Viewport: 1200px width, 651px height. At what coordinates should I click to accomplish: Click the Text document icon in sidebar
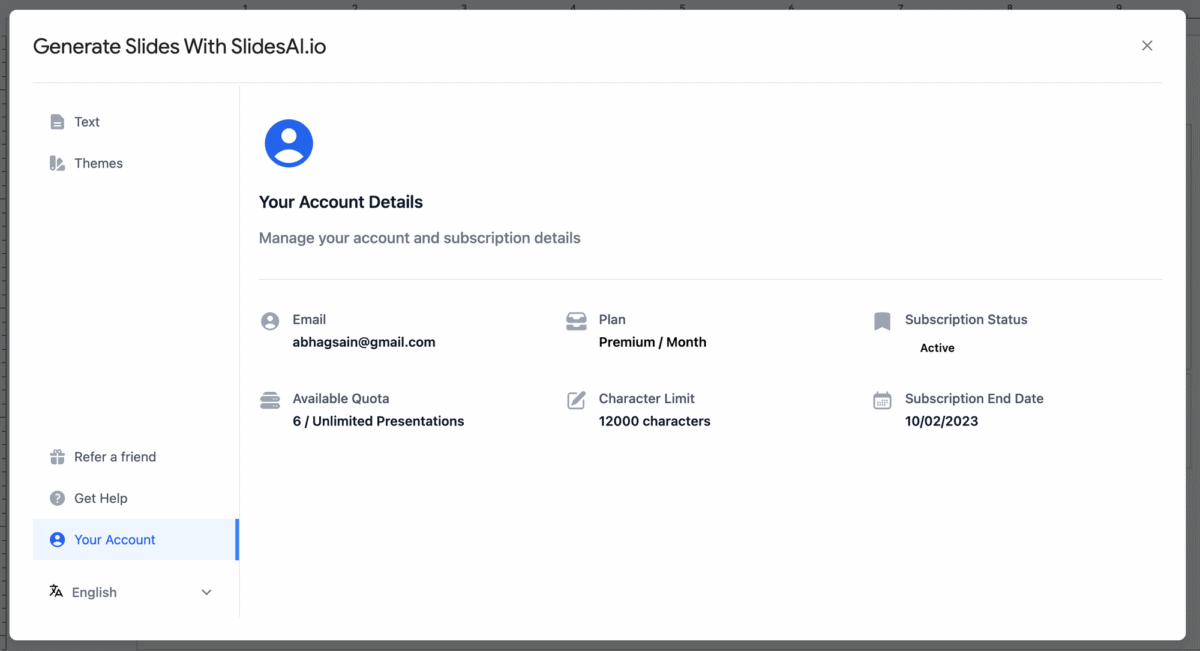57,122
